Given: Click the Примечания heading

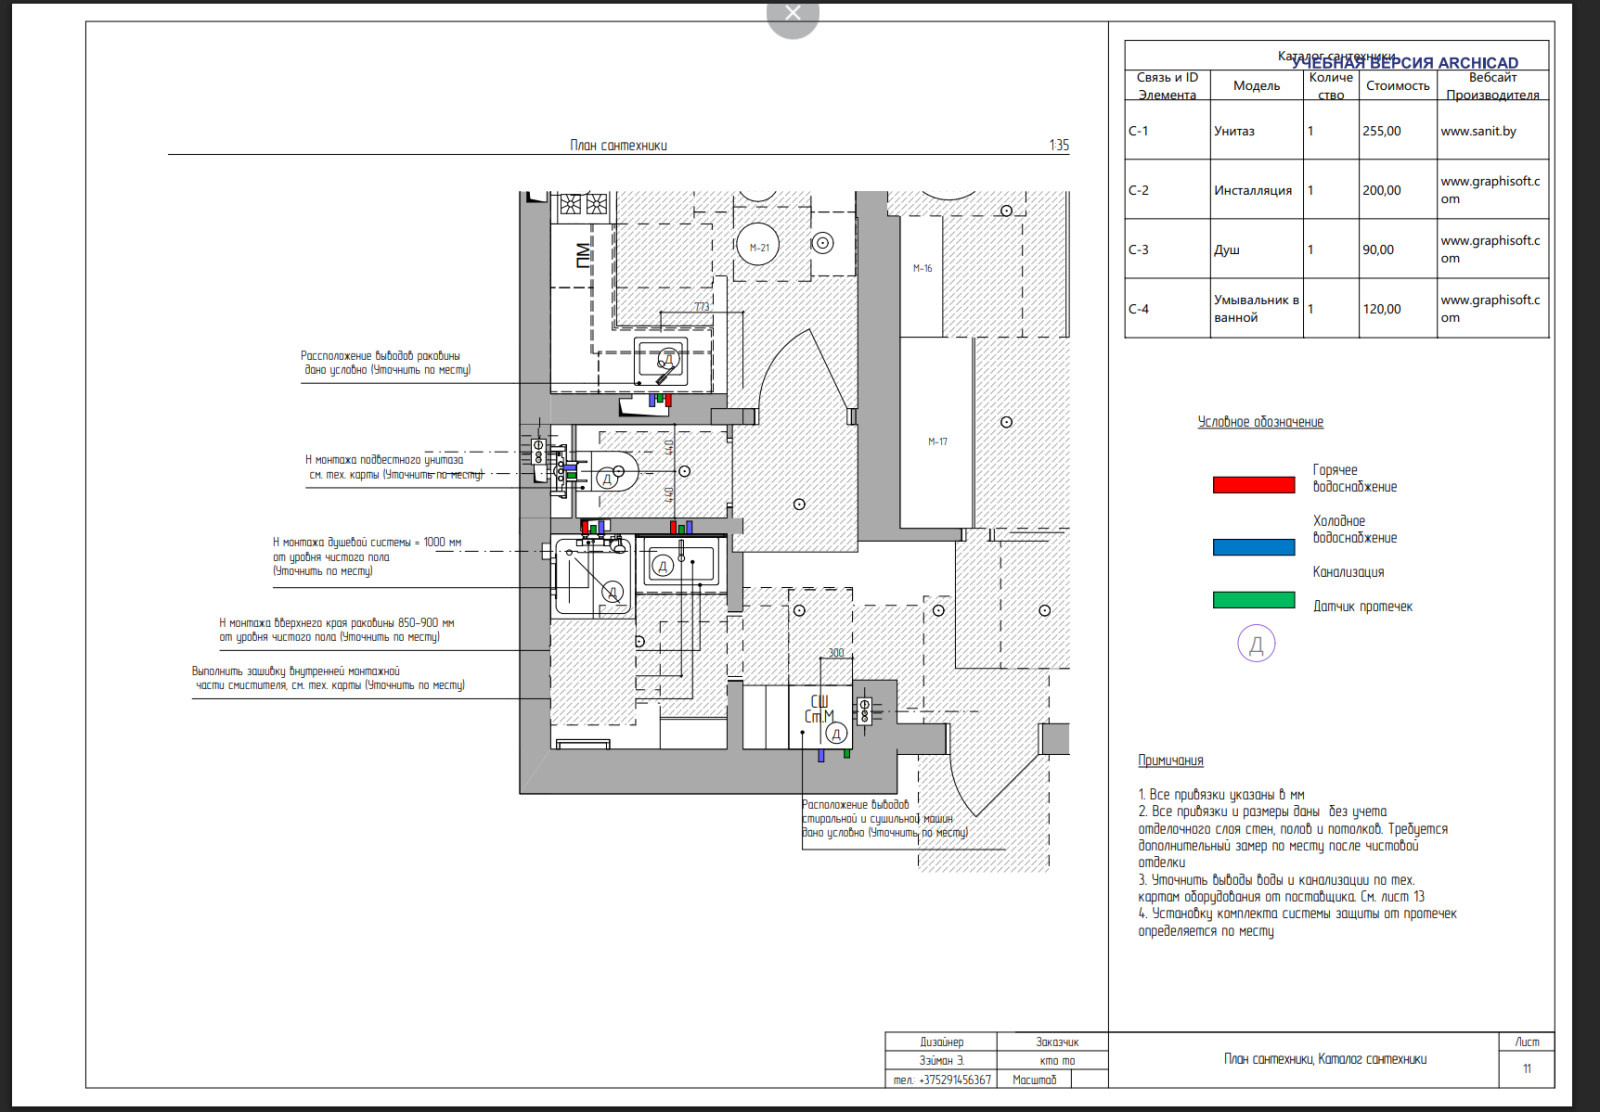Looking at the screenshot, I should point(1170,760).
